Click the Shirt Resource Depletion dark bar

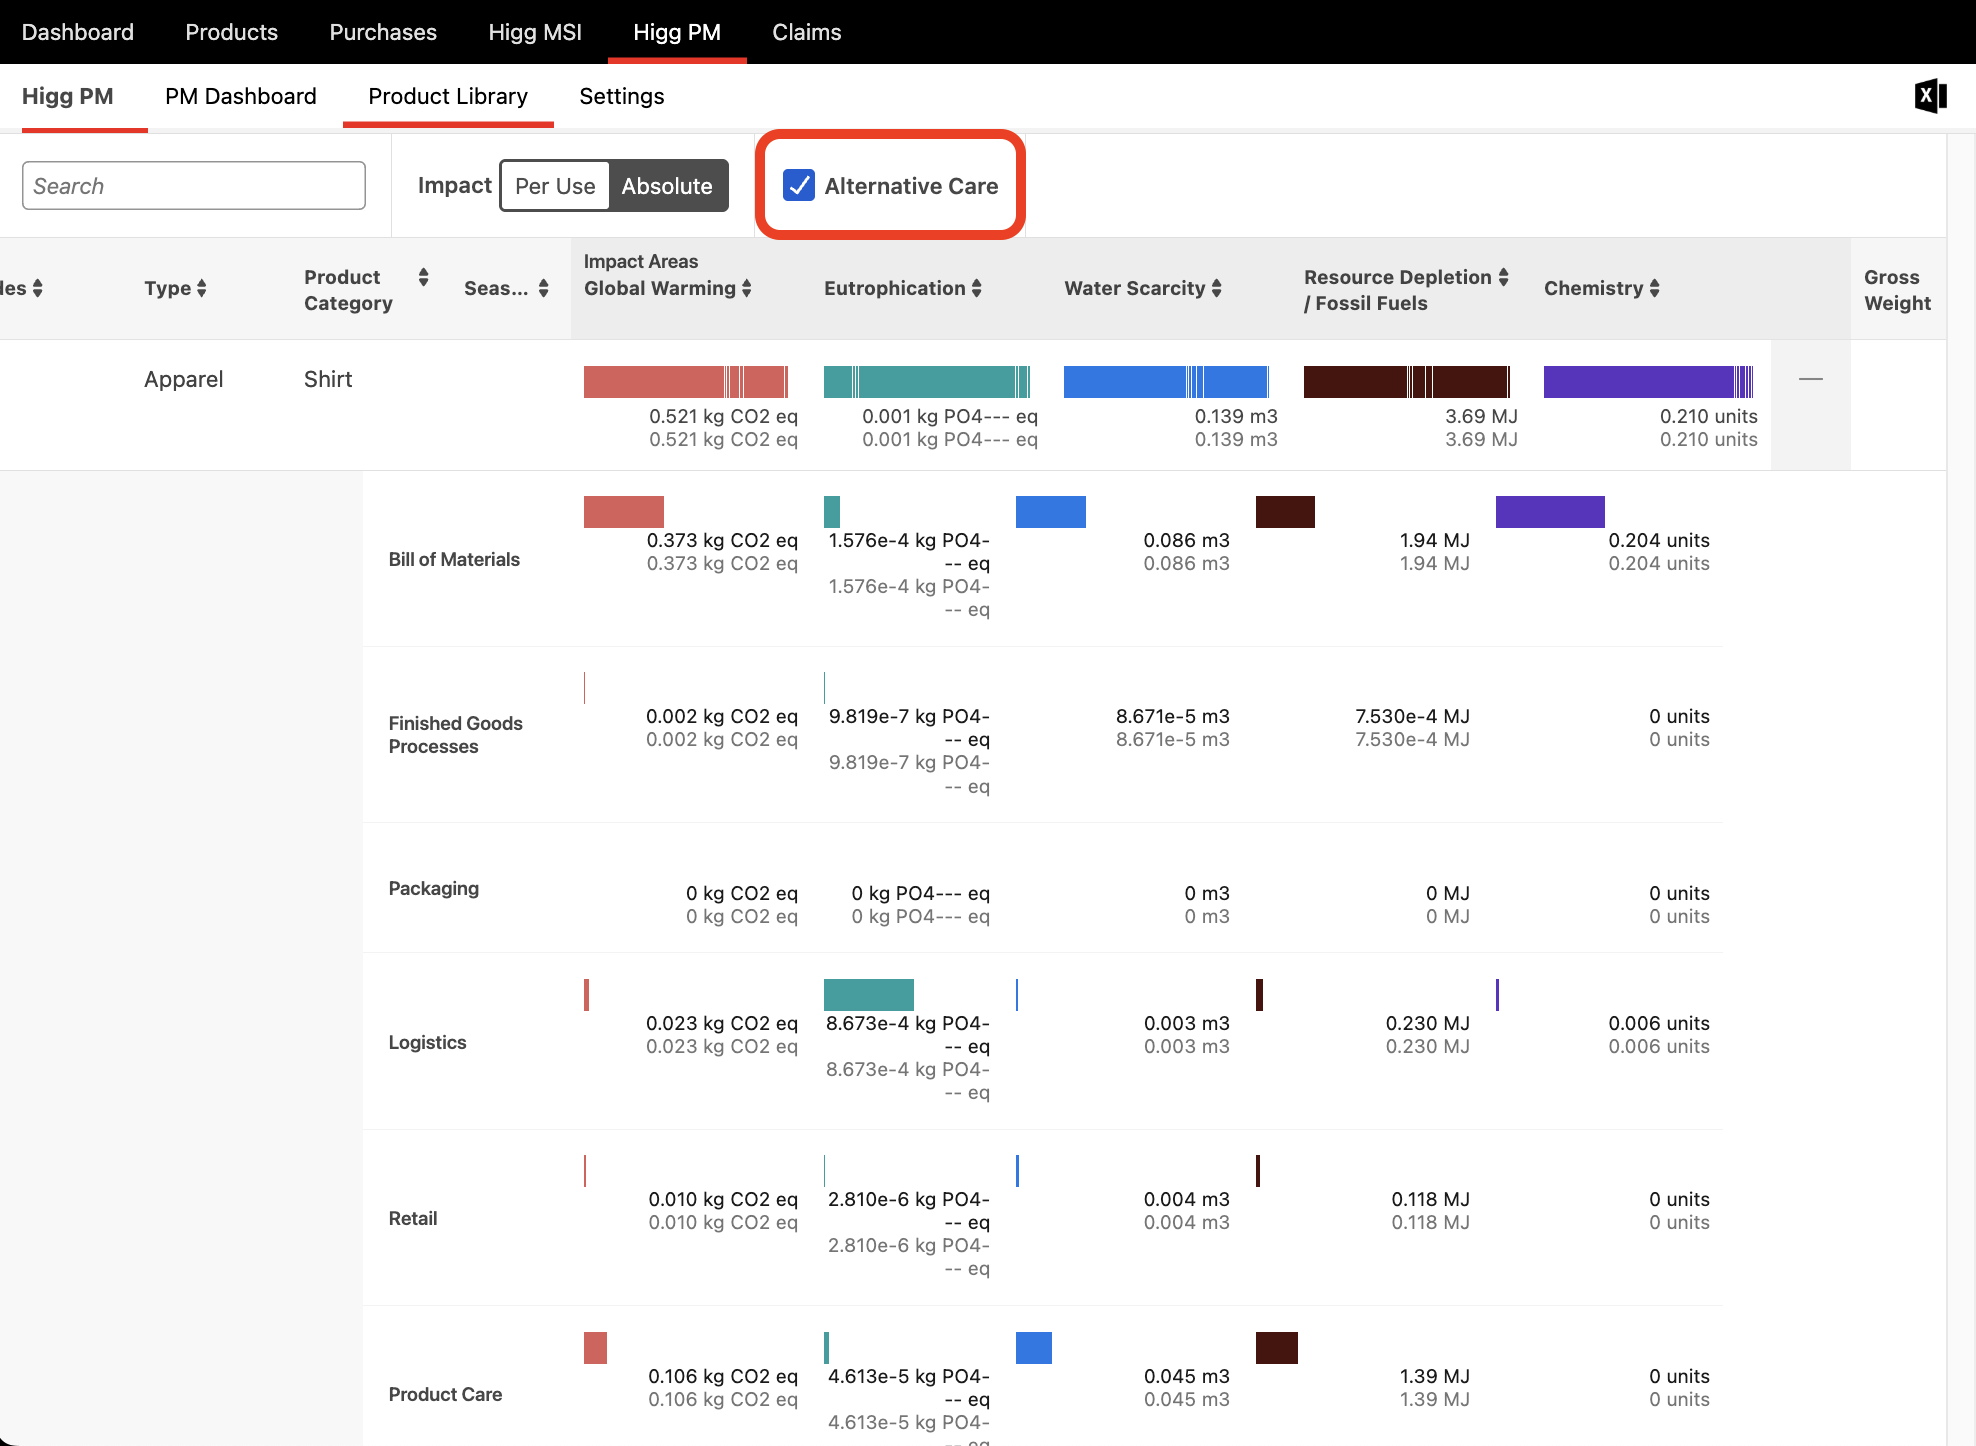[1406, 382]
